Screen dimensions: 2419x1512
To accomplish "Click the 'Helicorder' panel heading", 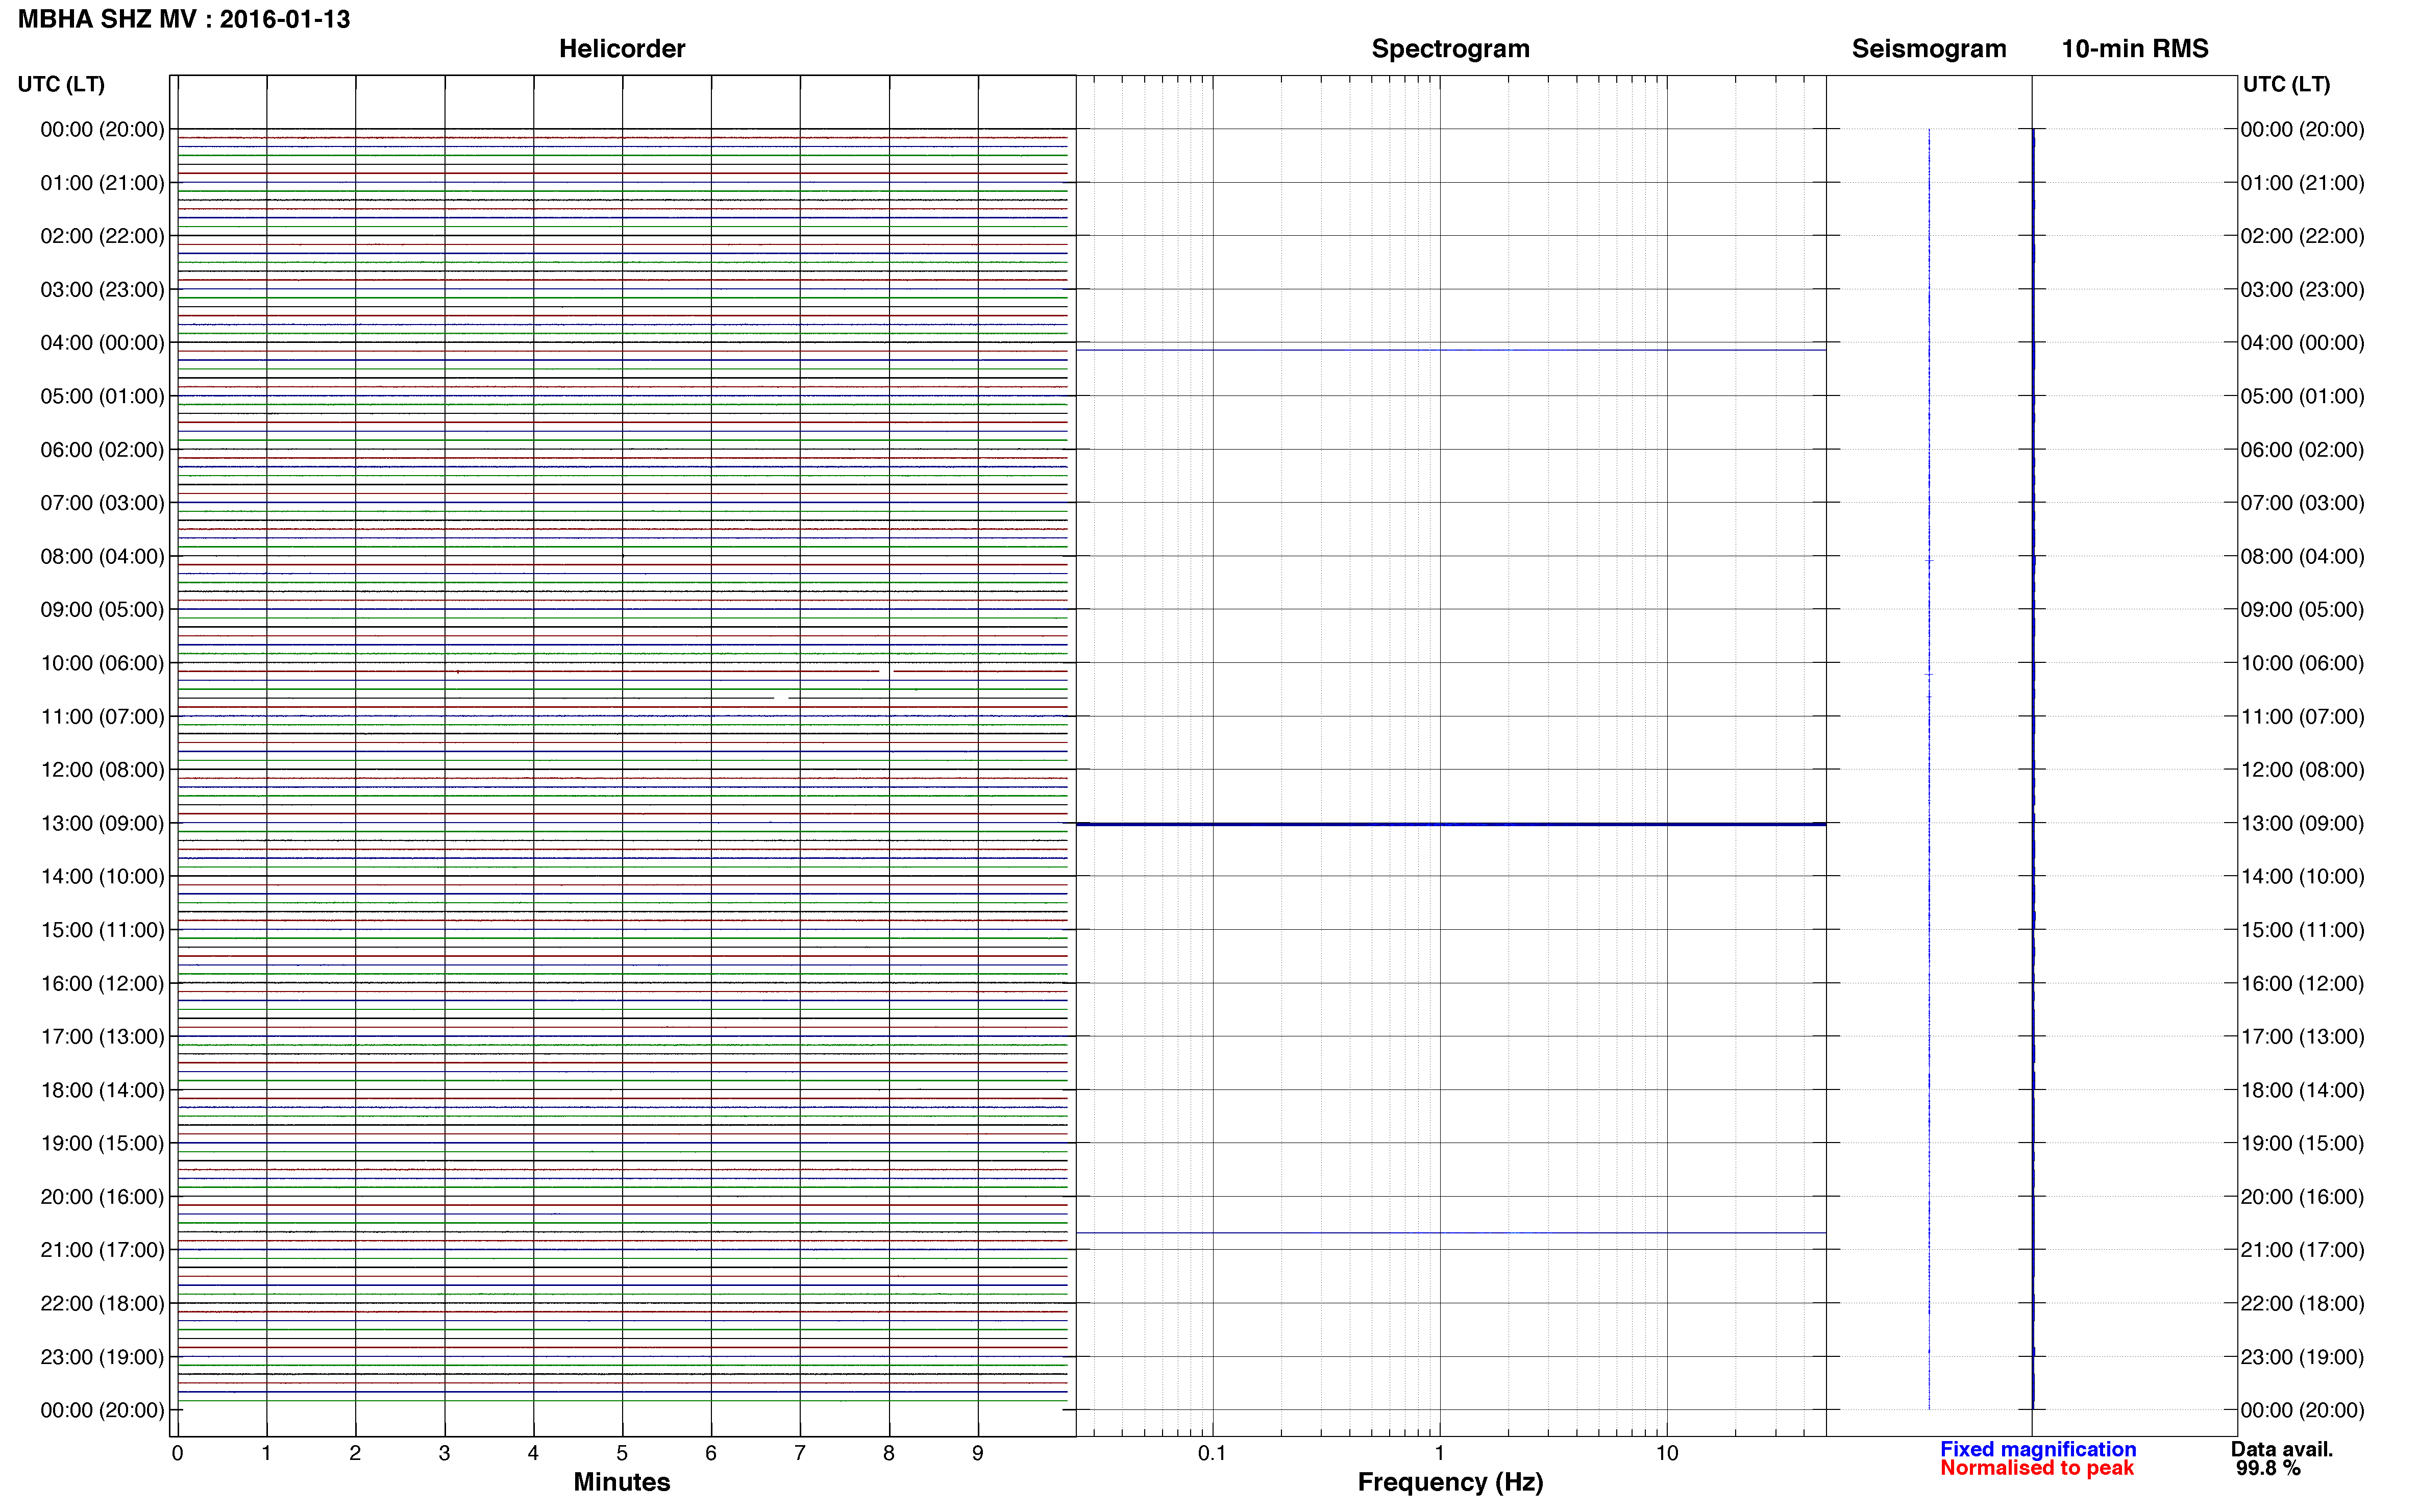I will tap(622, 48).
